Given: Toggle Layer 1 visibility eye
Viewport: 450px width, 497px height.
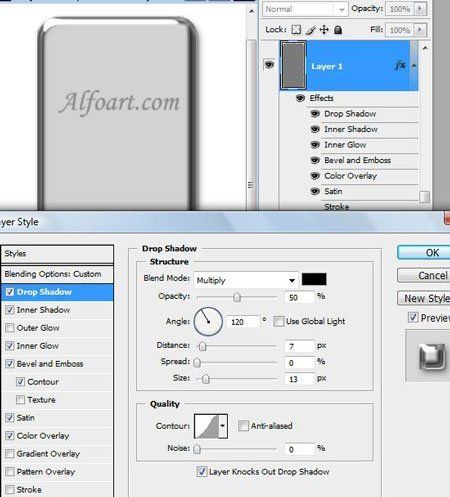Looking at the screenshot, I should [269, 64].
